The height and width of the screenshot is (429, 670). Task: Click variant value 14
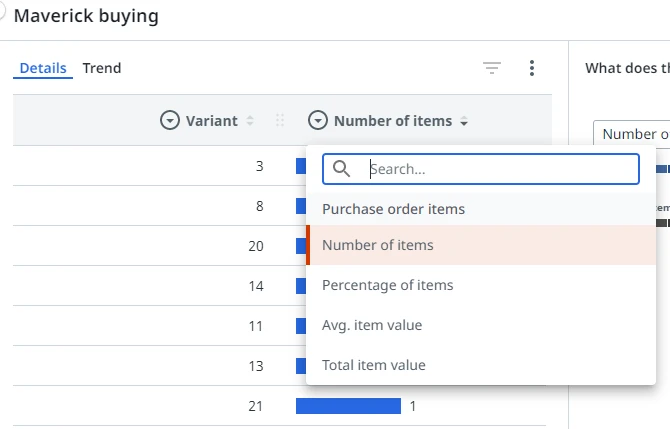pyautogui.click(x=256, y=286)
